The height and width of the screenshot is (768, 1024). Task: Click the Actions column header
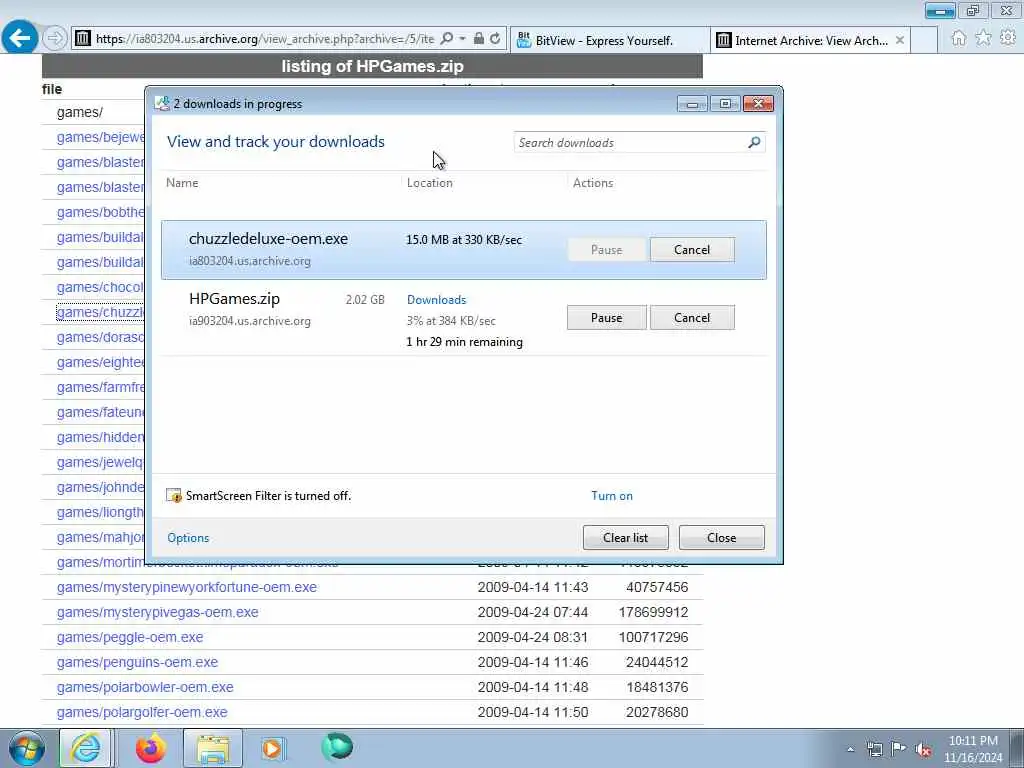click(x=593, y=183)
